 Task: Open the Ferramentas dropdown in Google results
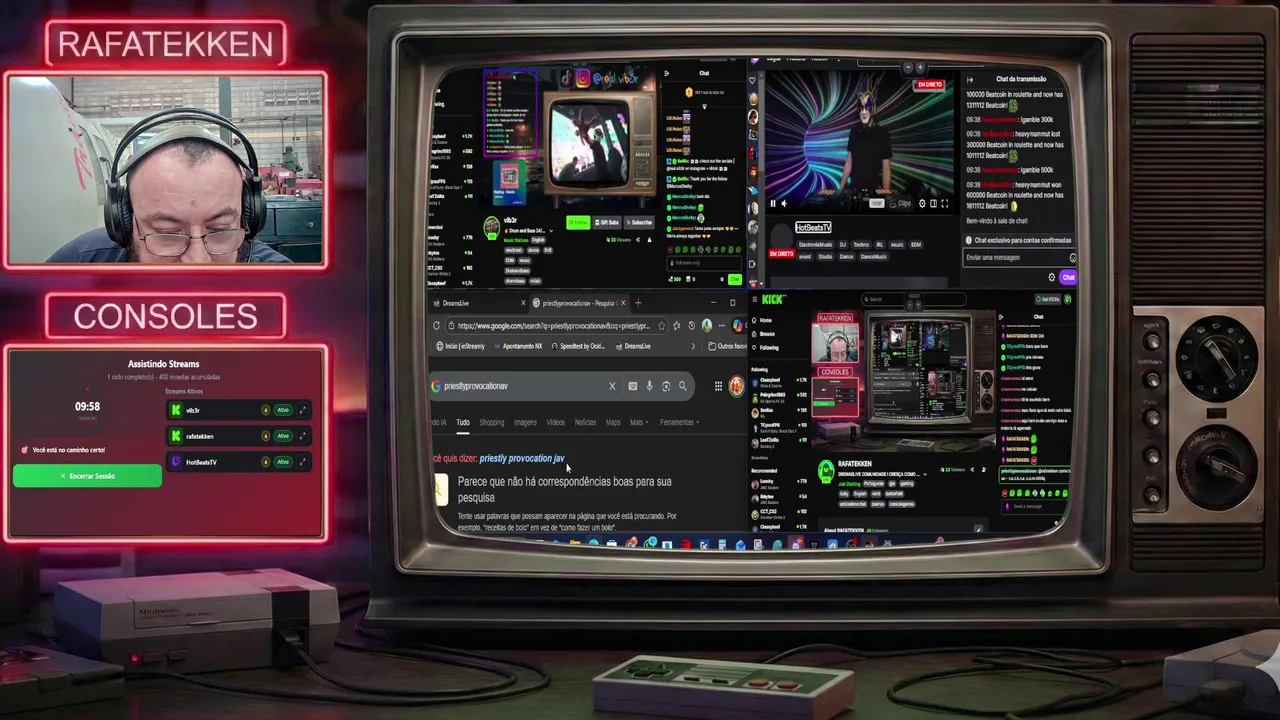(x=680, y=422)
